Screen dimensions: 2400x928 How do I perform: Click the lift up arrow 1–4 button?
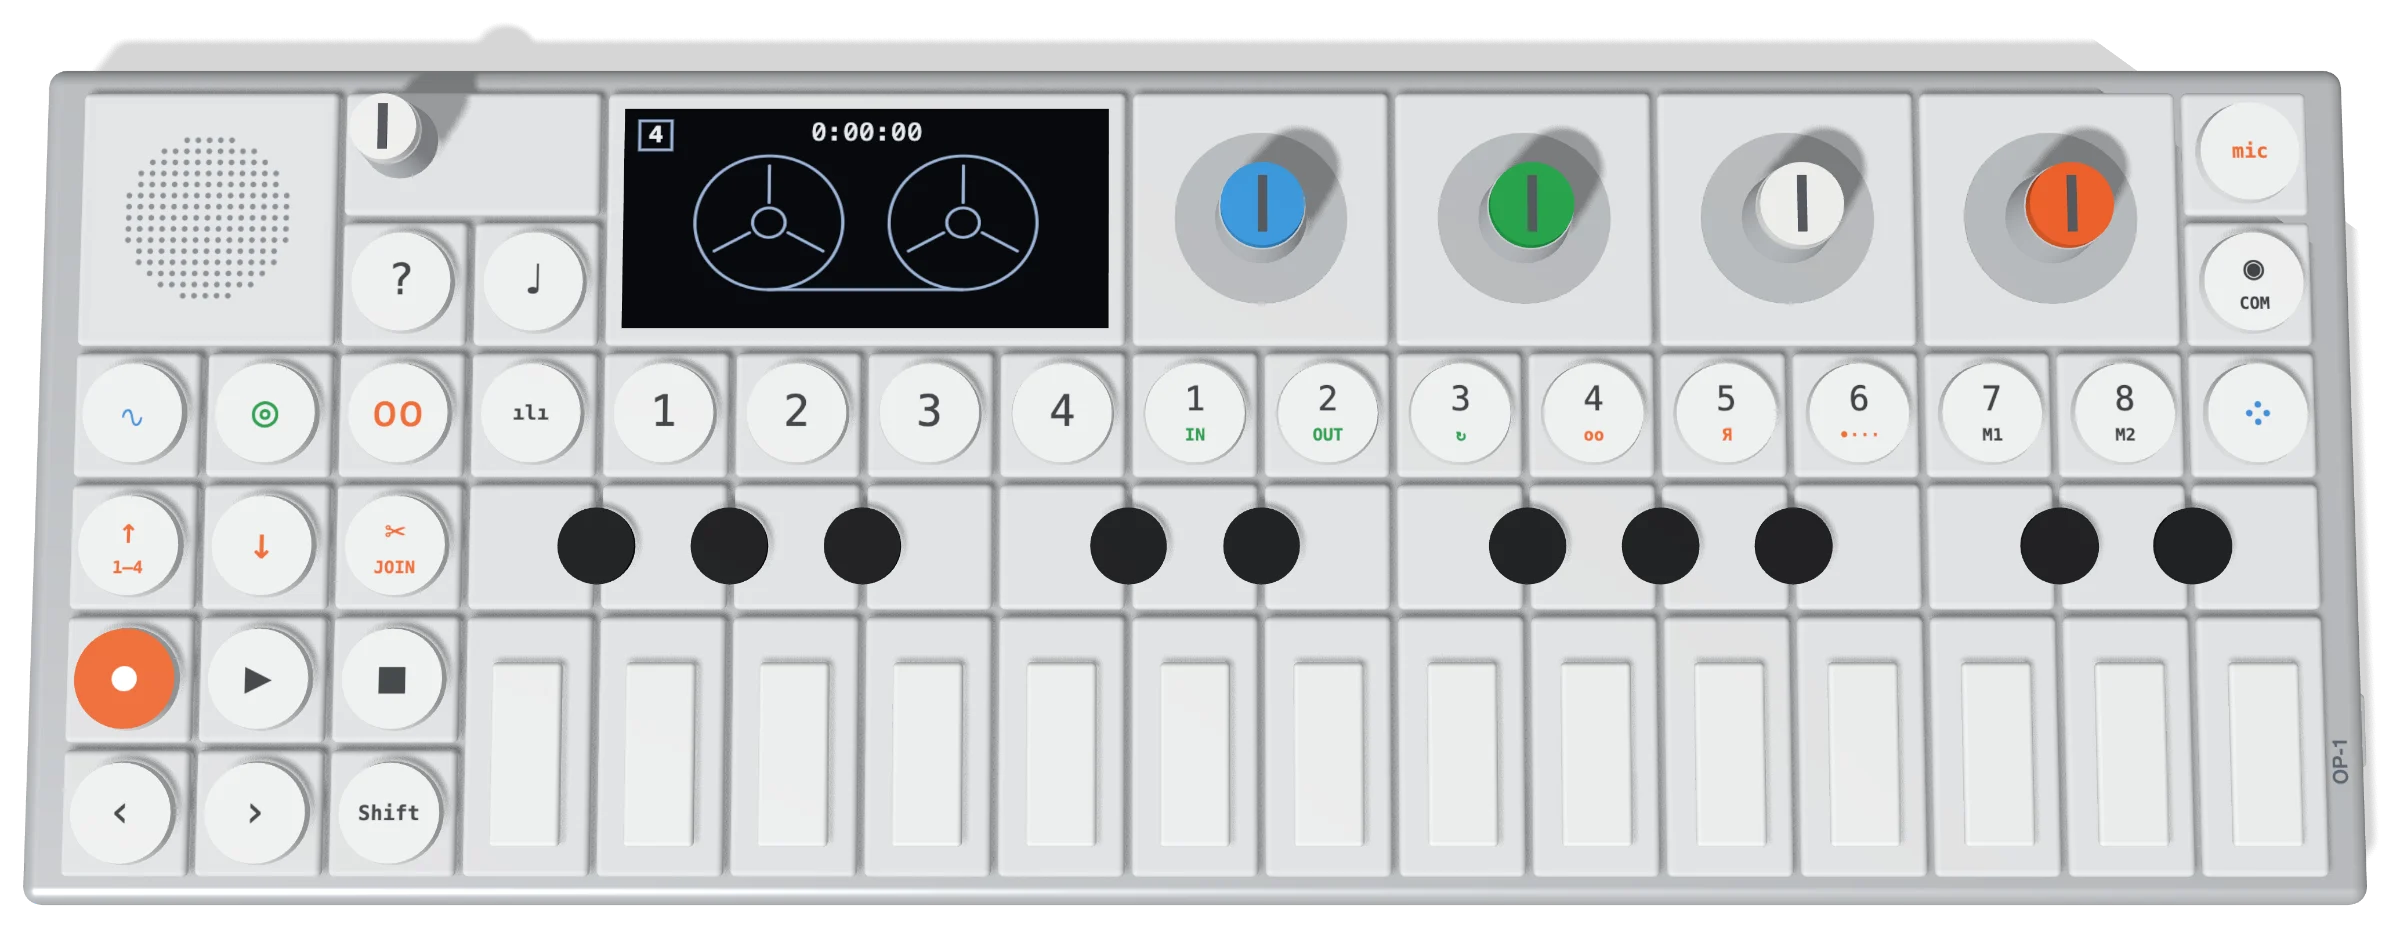128,547
